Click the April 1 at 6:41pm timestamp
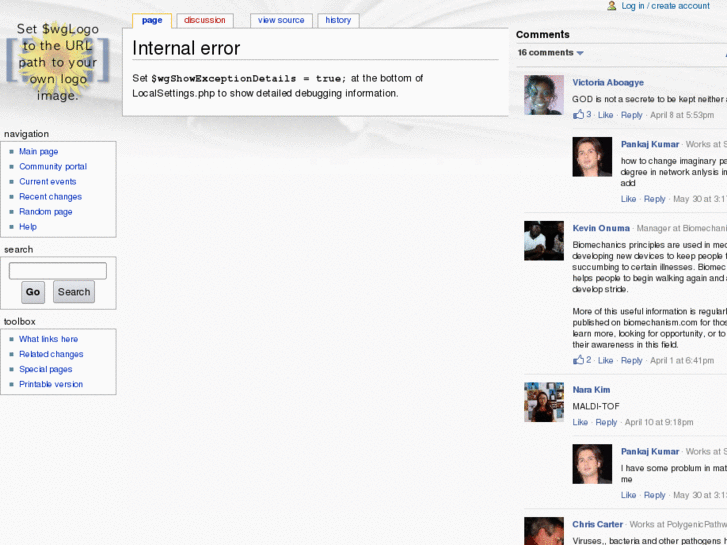The image size is (727, 545). coord(682,360)
